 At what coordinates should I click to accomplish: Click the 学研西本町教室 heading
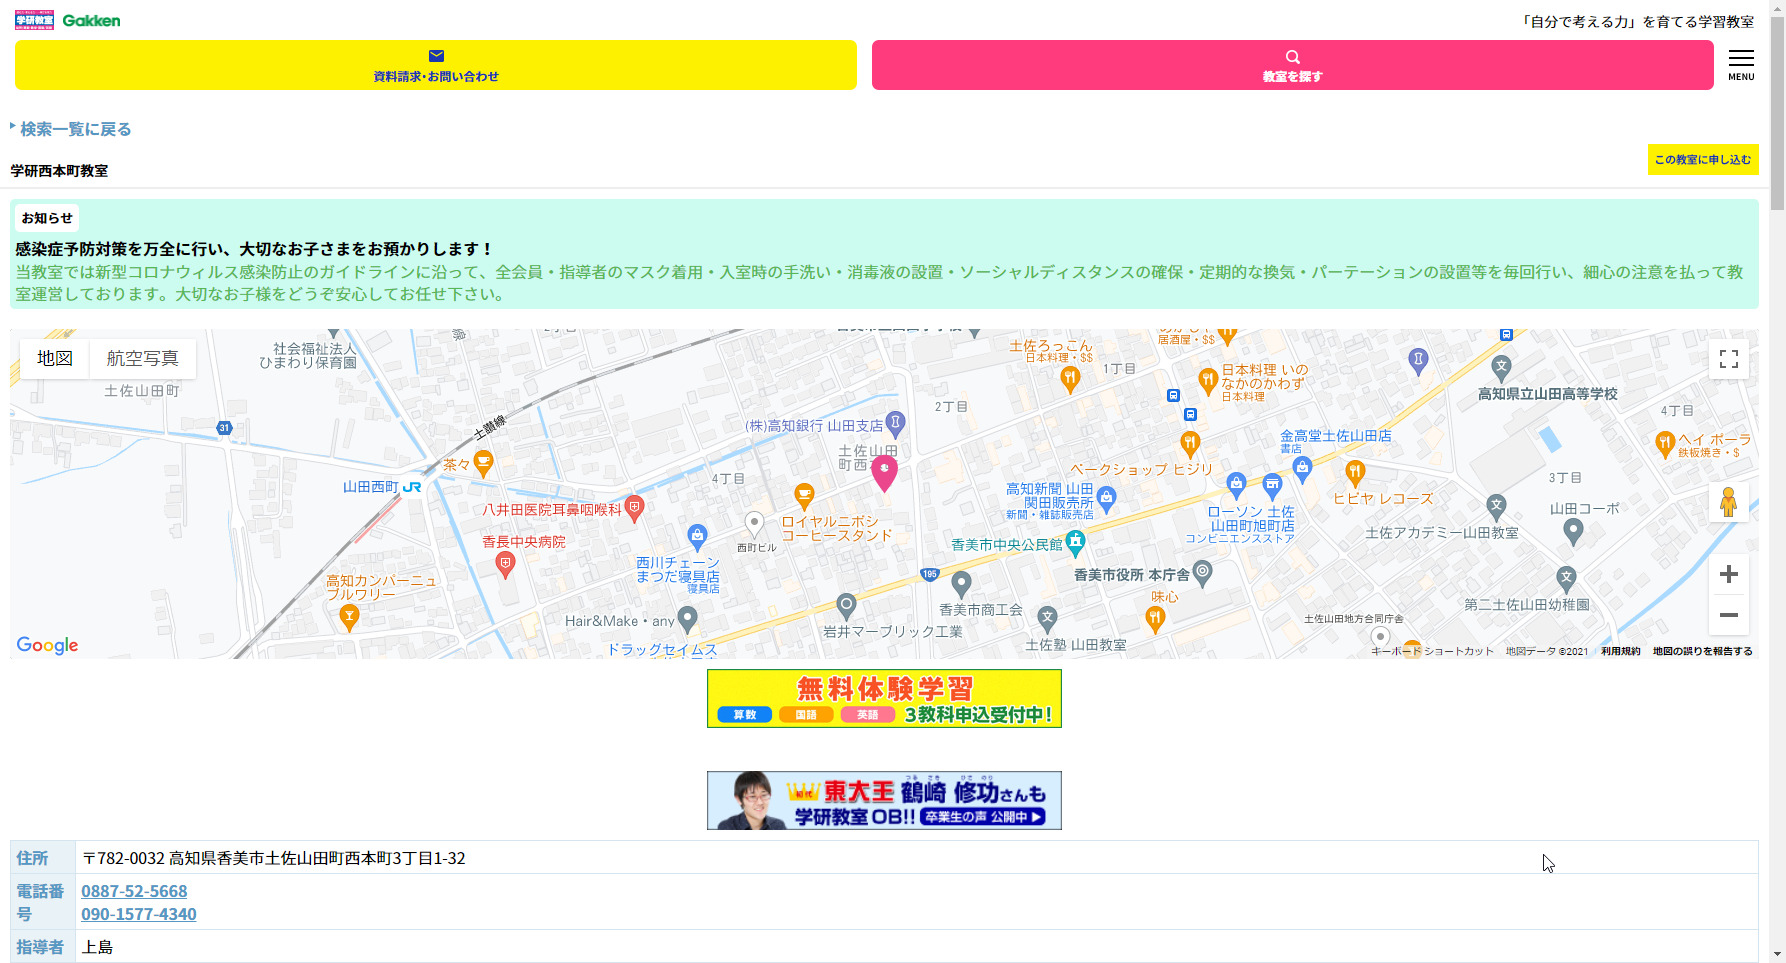pyautogui.click(x=59, y=171)
